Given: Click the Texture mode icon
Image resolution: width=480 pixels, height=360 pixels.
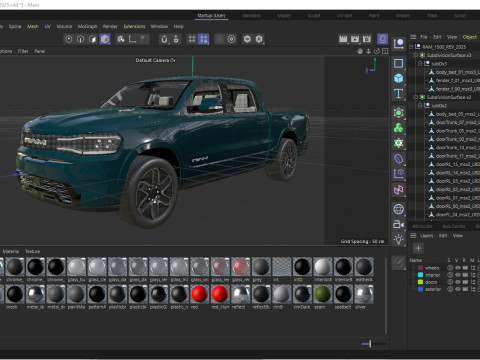Looking at the screenshot, I should click(x=121, y=39).
